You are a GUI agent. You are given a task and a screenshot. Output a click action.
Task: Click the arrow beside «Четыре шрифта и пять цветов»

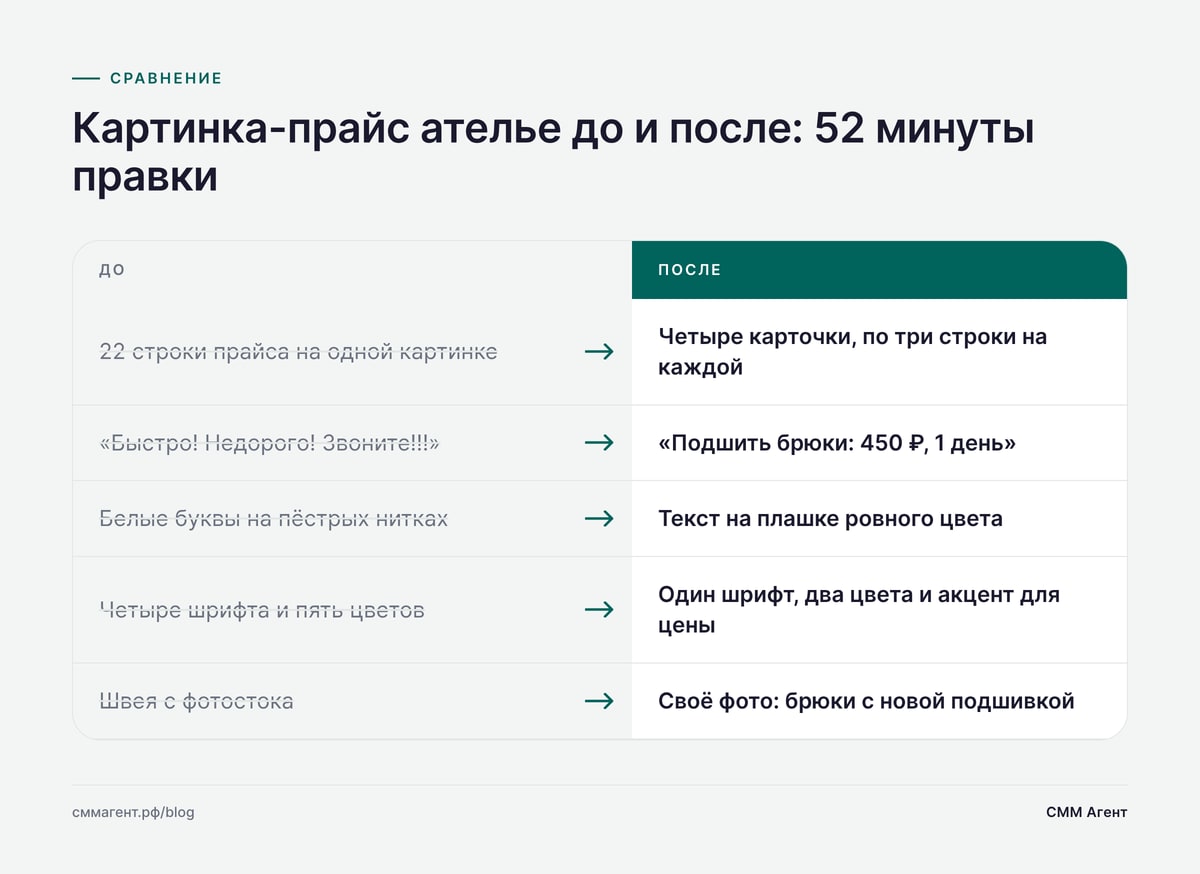599,610
